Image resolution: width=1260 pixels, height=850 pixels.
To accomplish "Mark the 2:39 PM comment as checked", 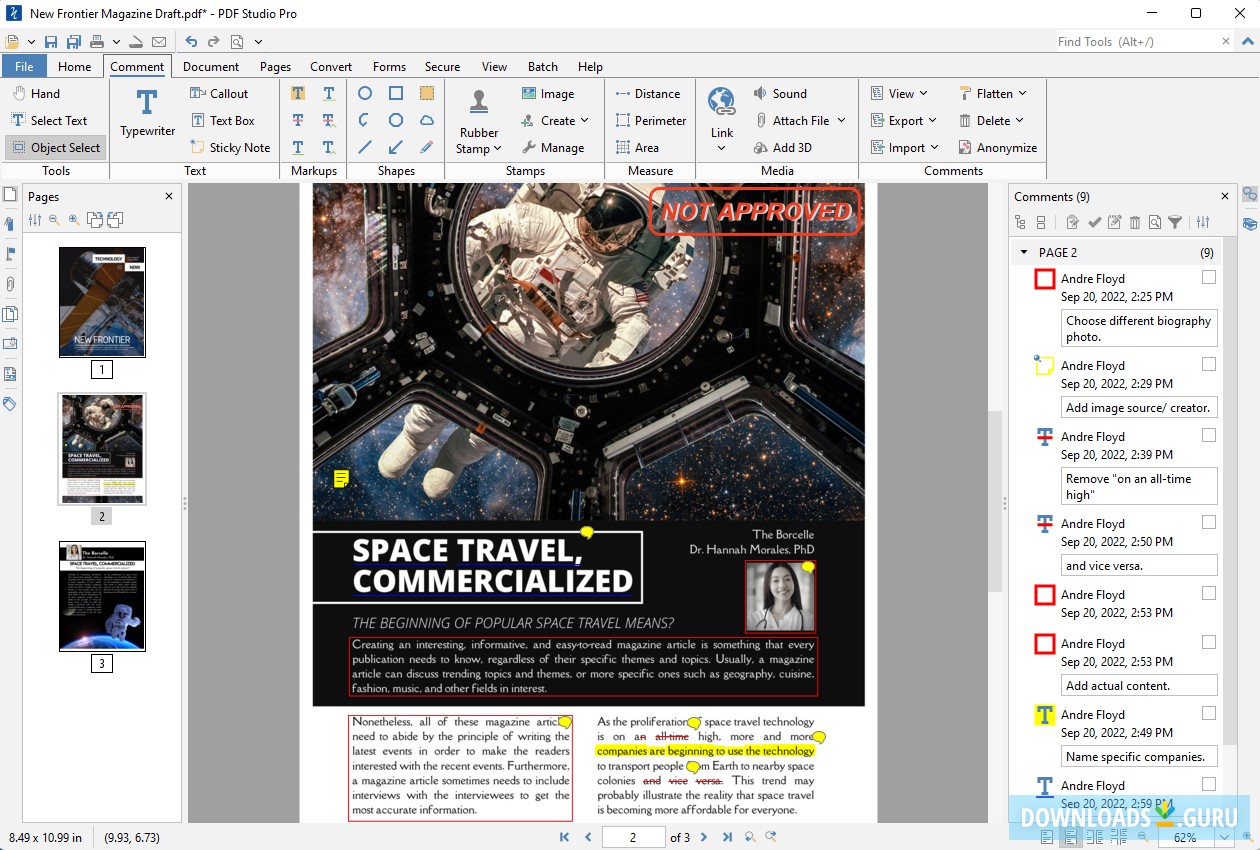I will [1208, 436].
